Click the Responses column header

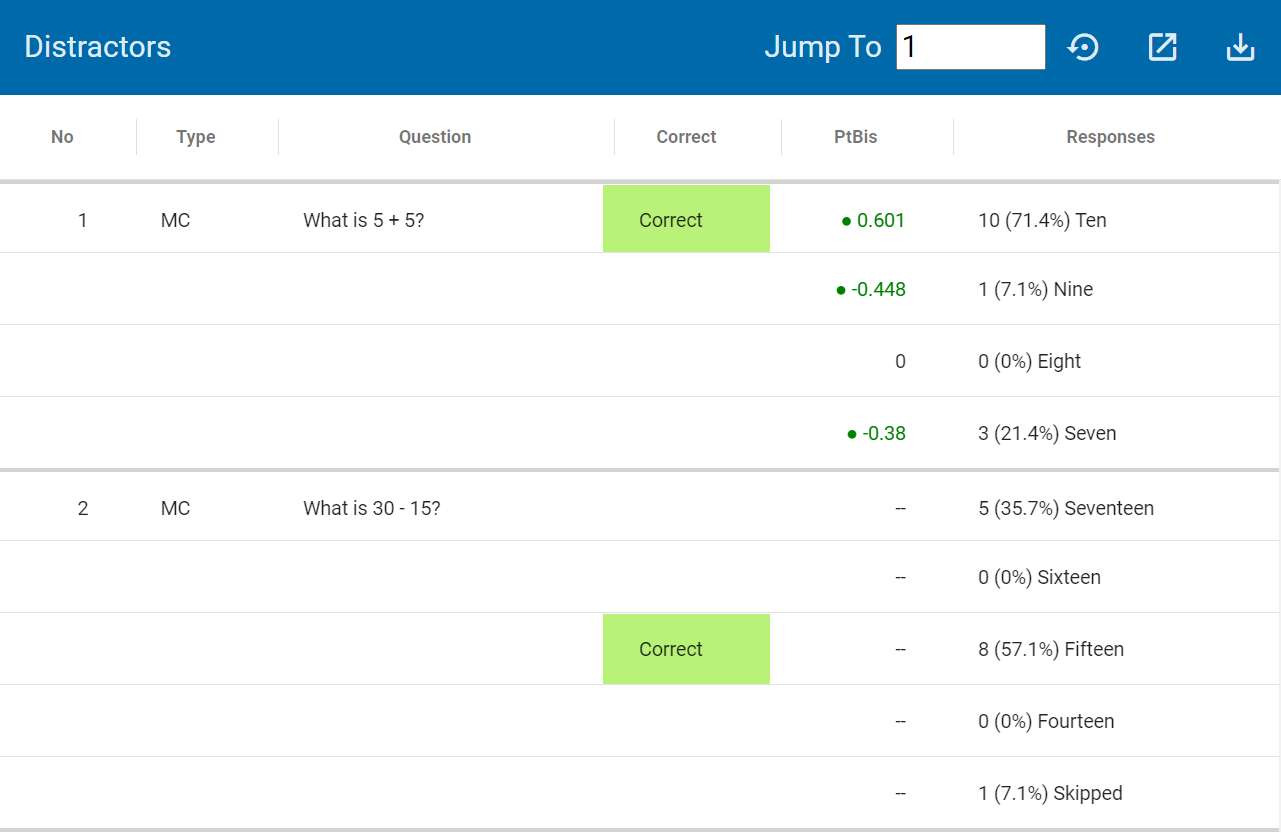pos(1110,137)
